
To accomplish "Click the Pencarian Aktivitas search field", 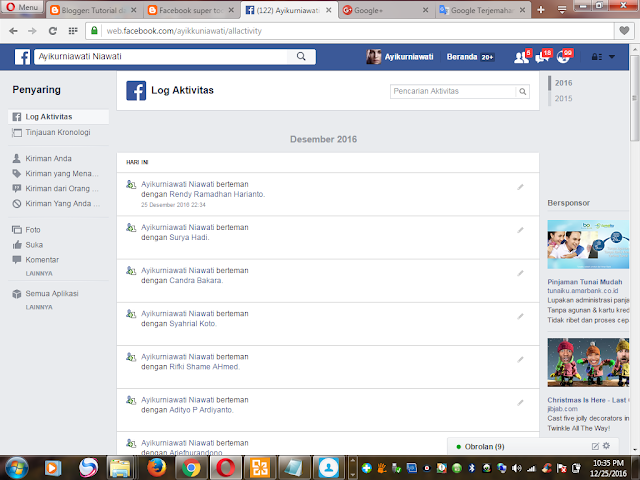I will point(453,91).
